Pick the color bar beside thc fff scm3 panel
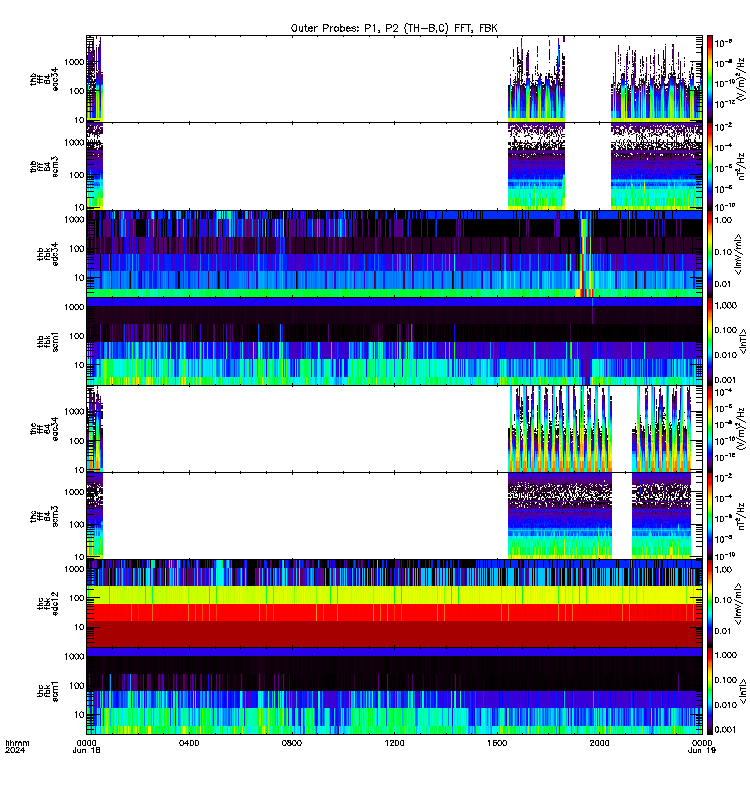This screenshot has width=750, height=800. click(x=709, y=516)
